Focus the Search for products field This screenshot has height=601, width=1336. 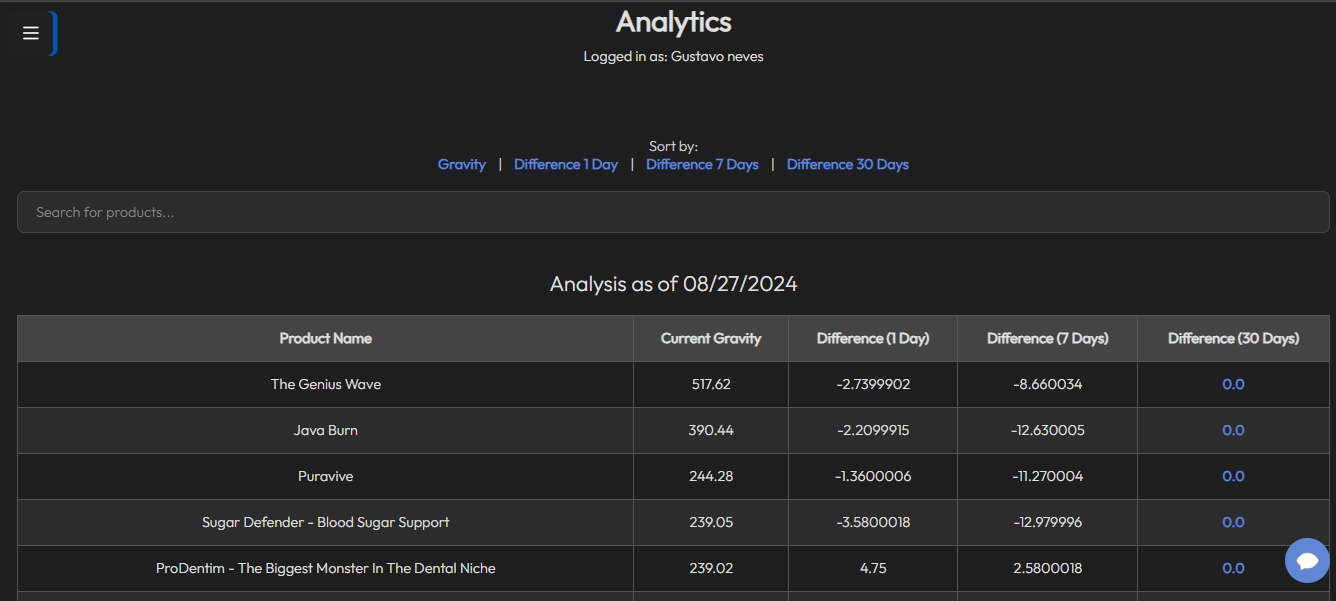[673, 212]
